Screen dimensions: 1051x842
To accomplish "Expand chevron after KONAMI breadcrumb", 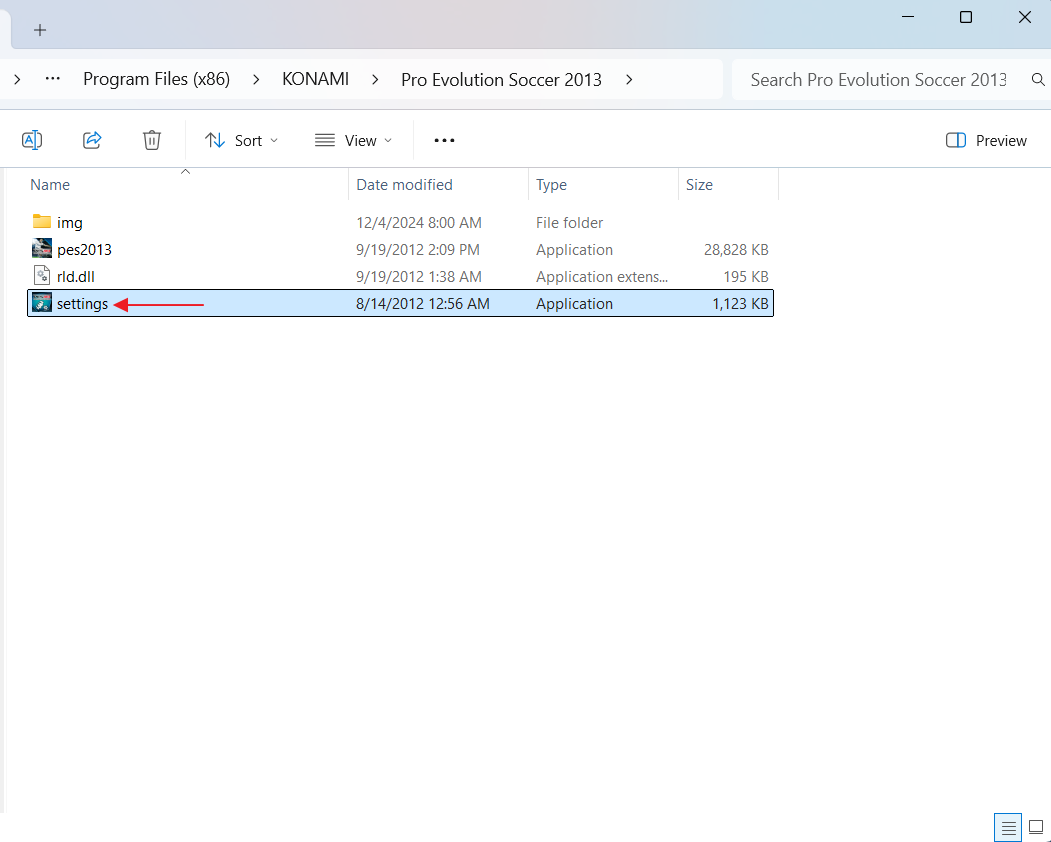I will click(375, 80).
